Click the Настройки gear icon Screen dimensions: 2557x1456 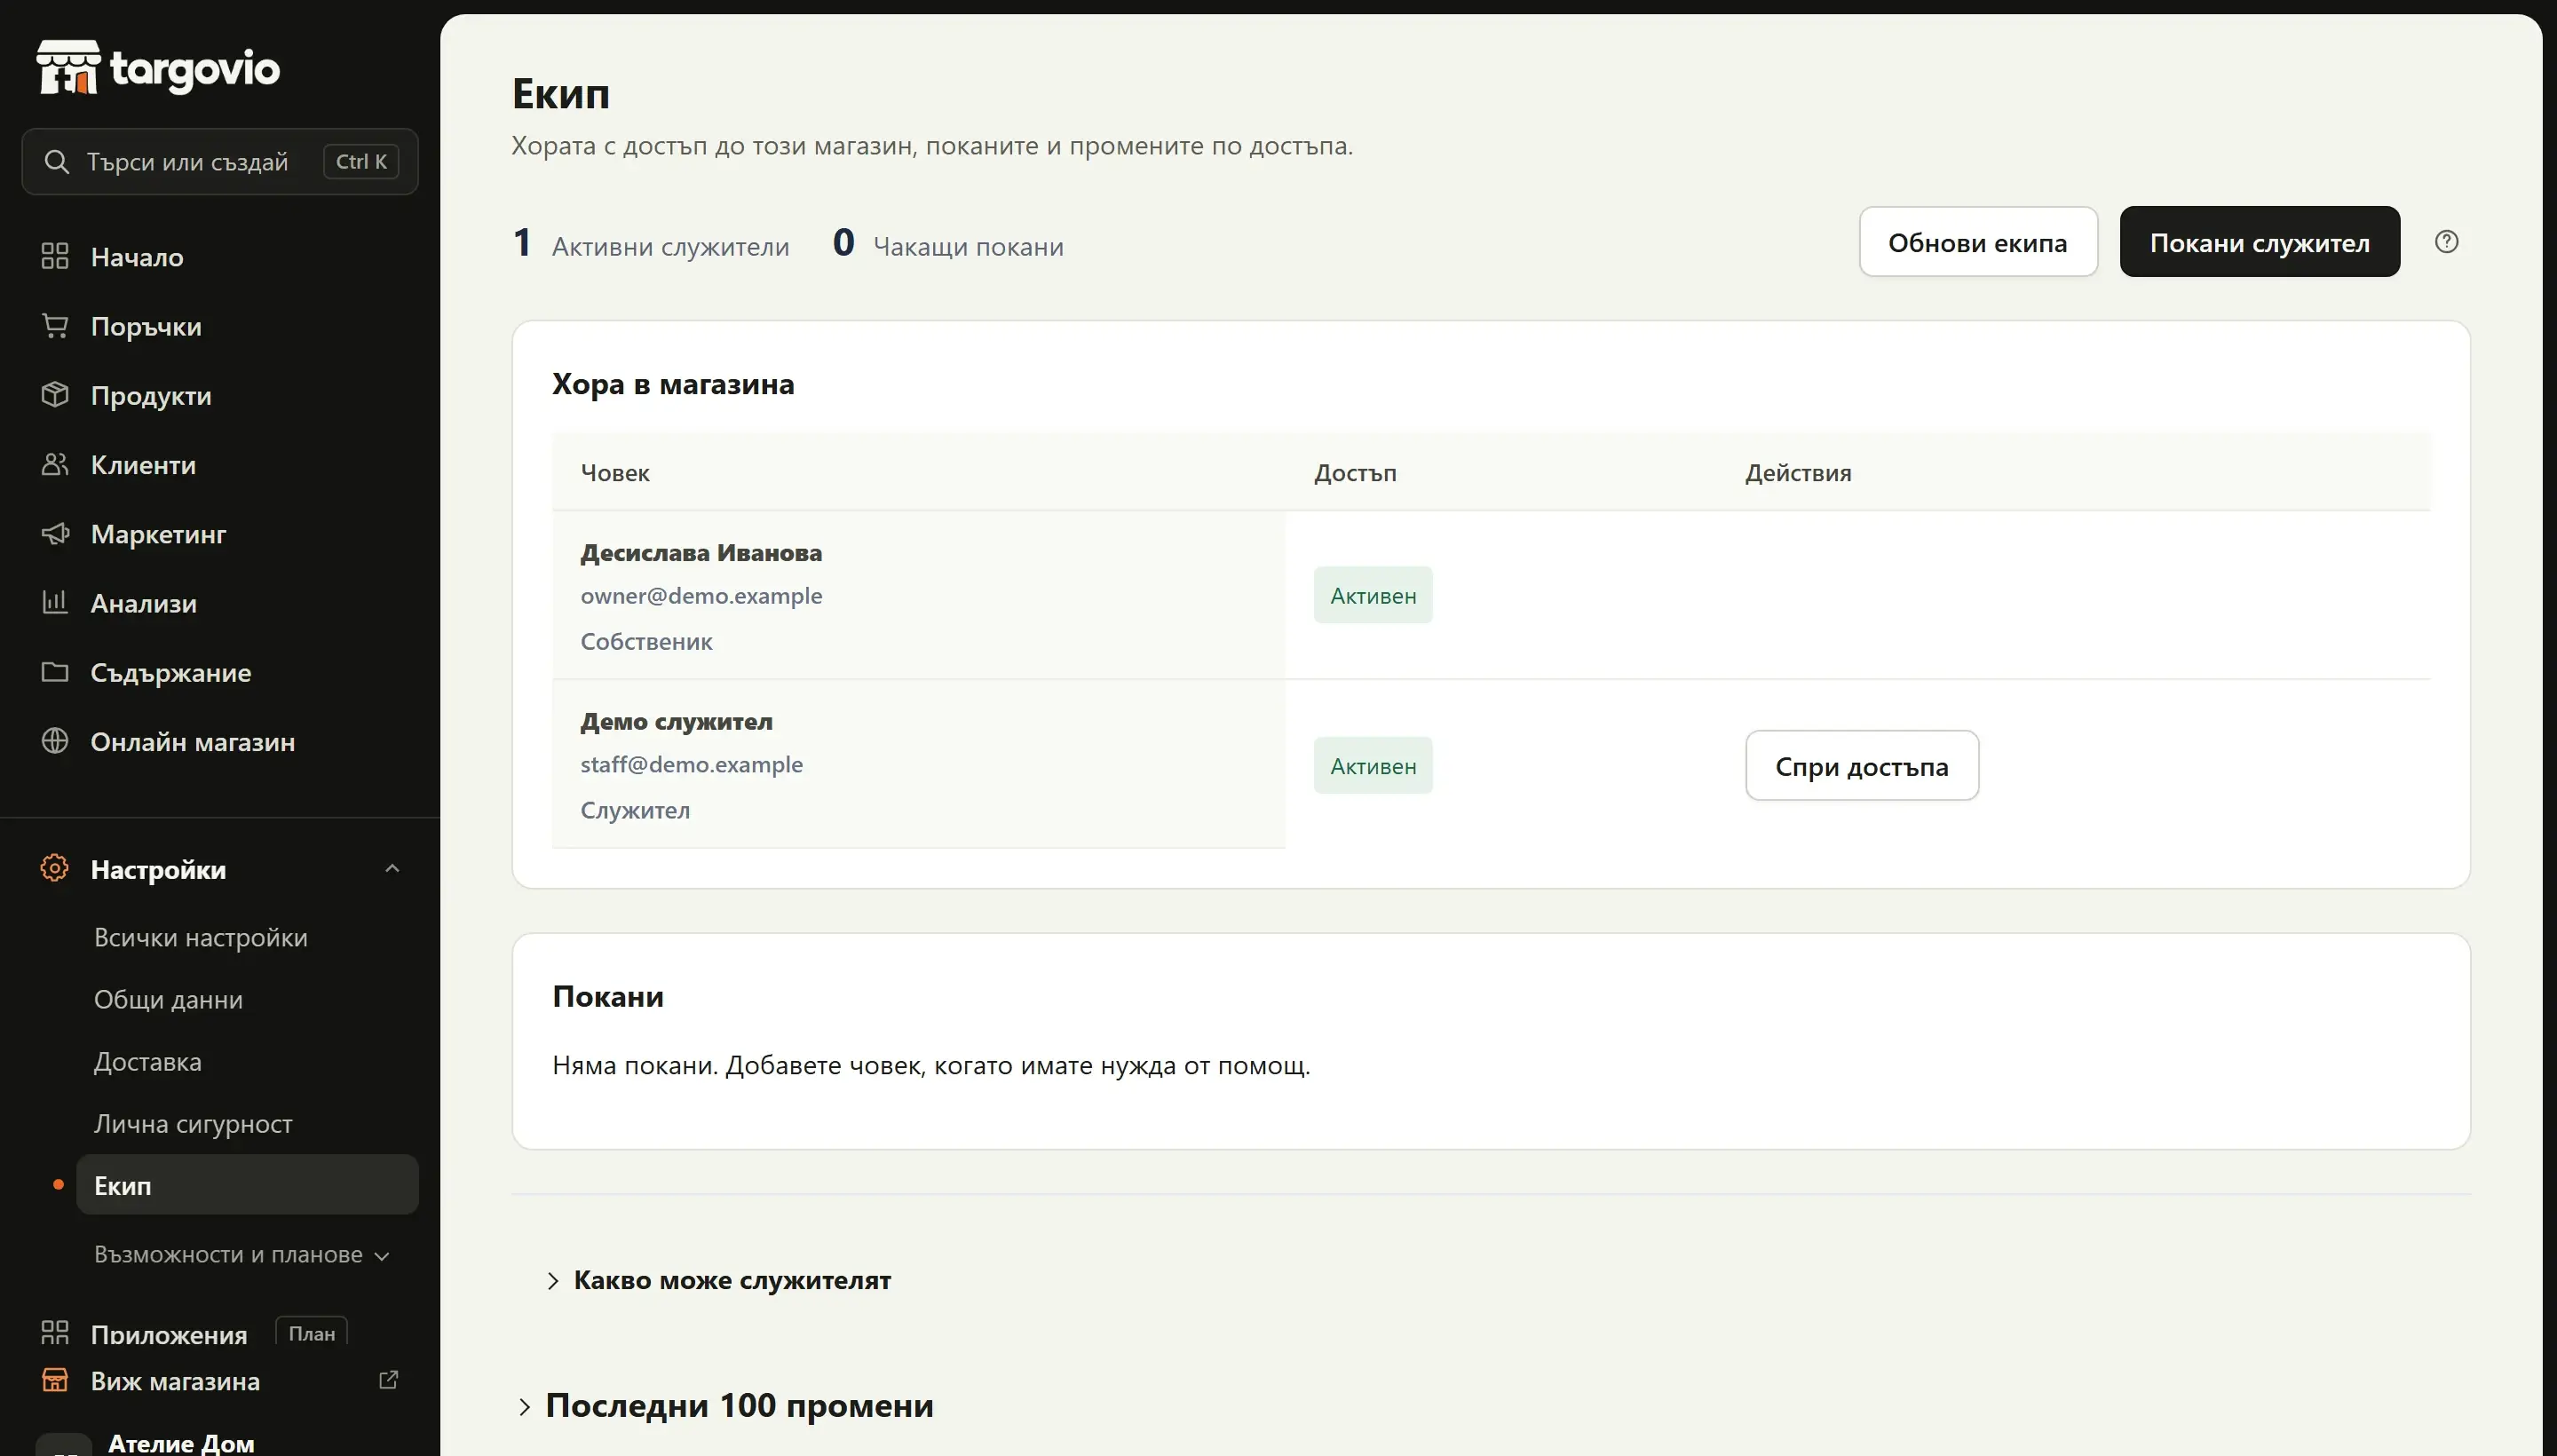click(55, 868)
